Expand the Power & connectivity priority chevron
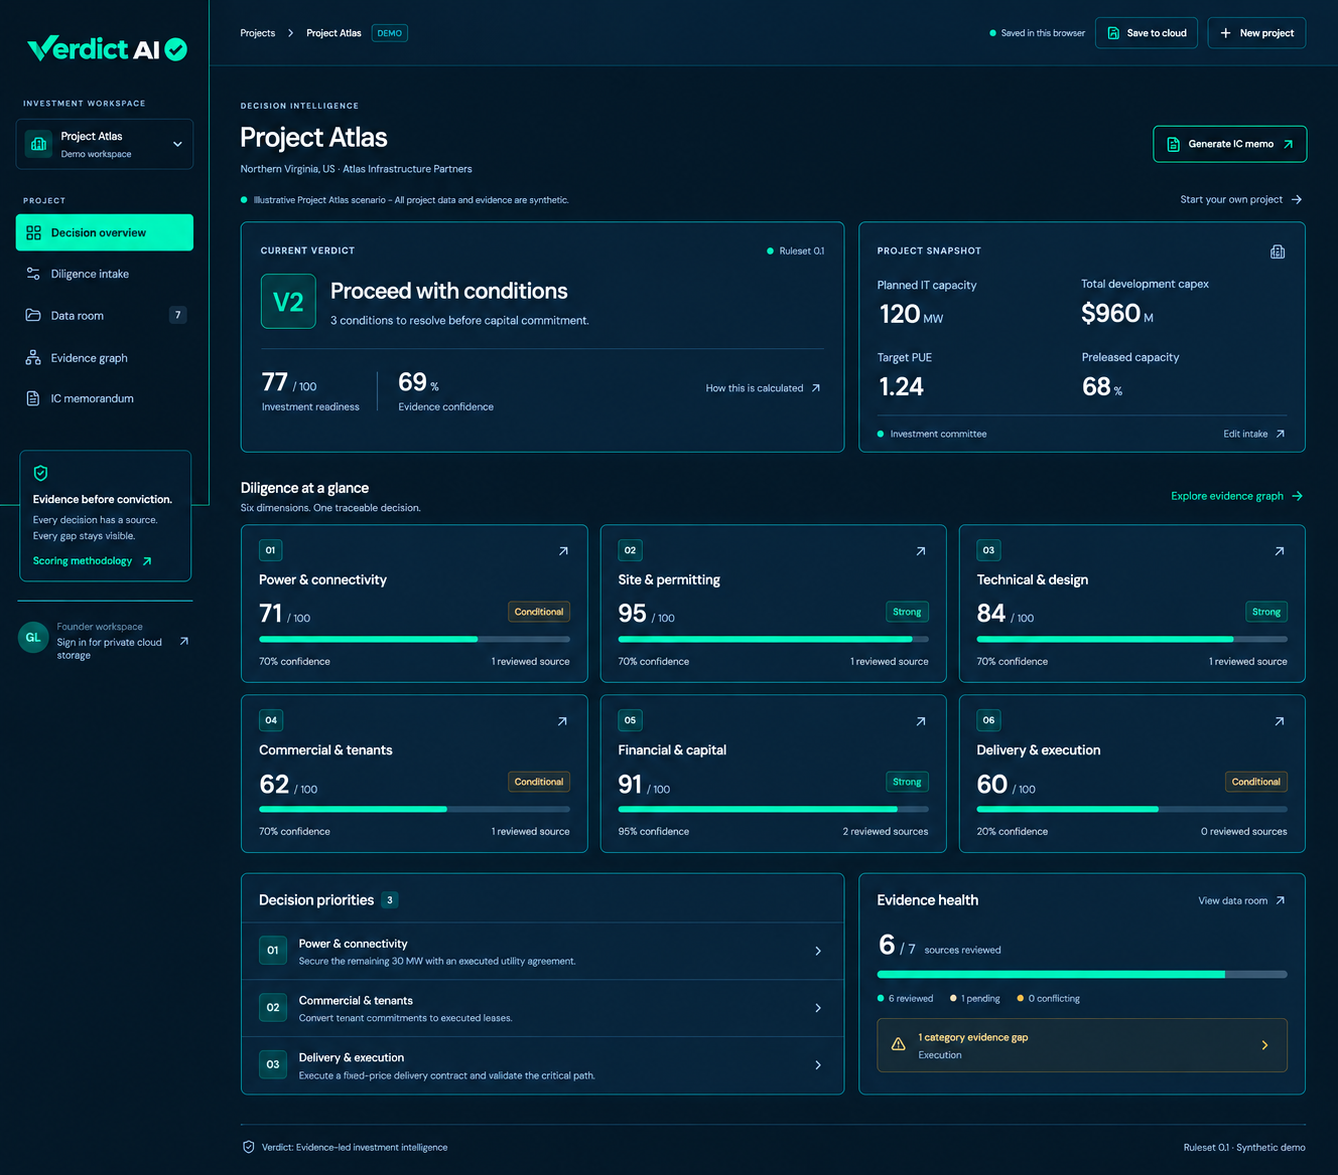Image resolution: width=1338 pixels, height=1175 pixels. tap(818, 951)
